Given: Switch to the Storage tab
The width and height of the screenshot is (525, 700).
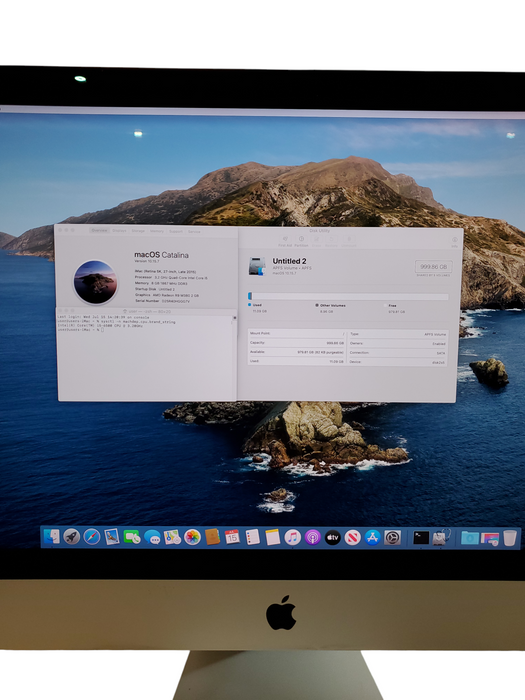Looking at the screenshot, I should (138, 231).
